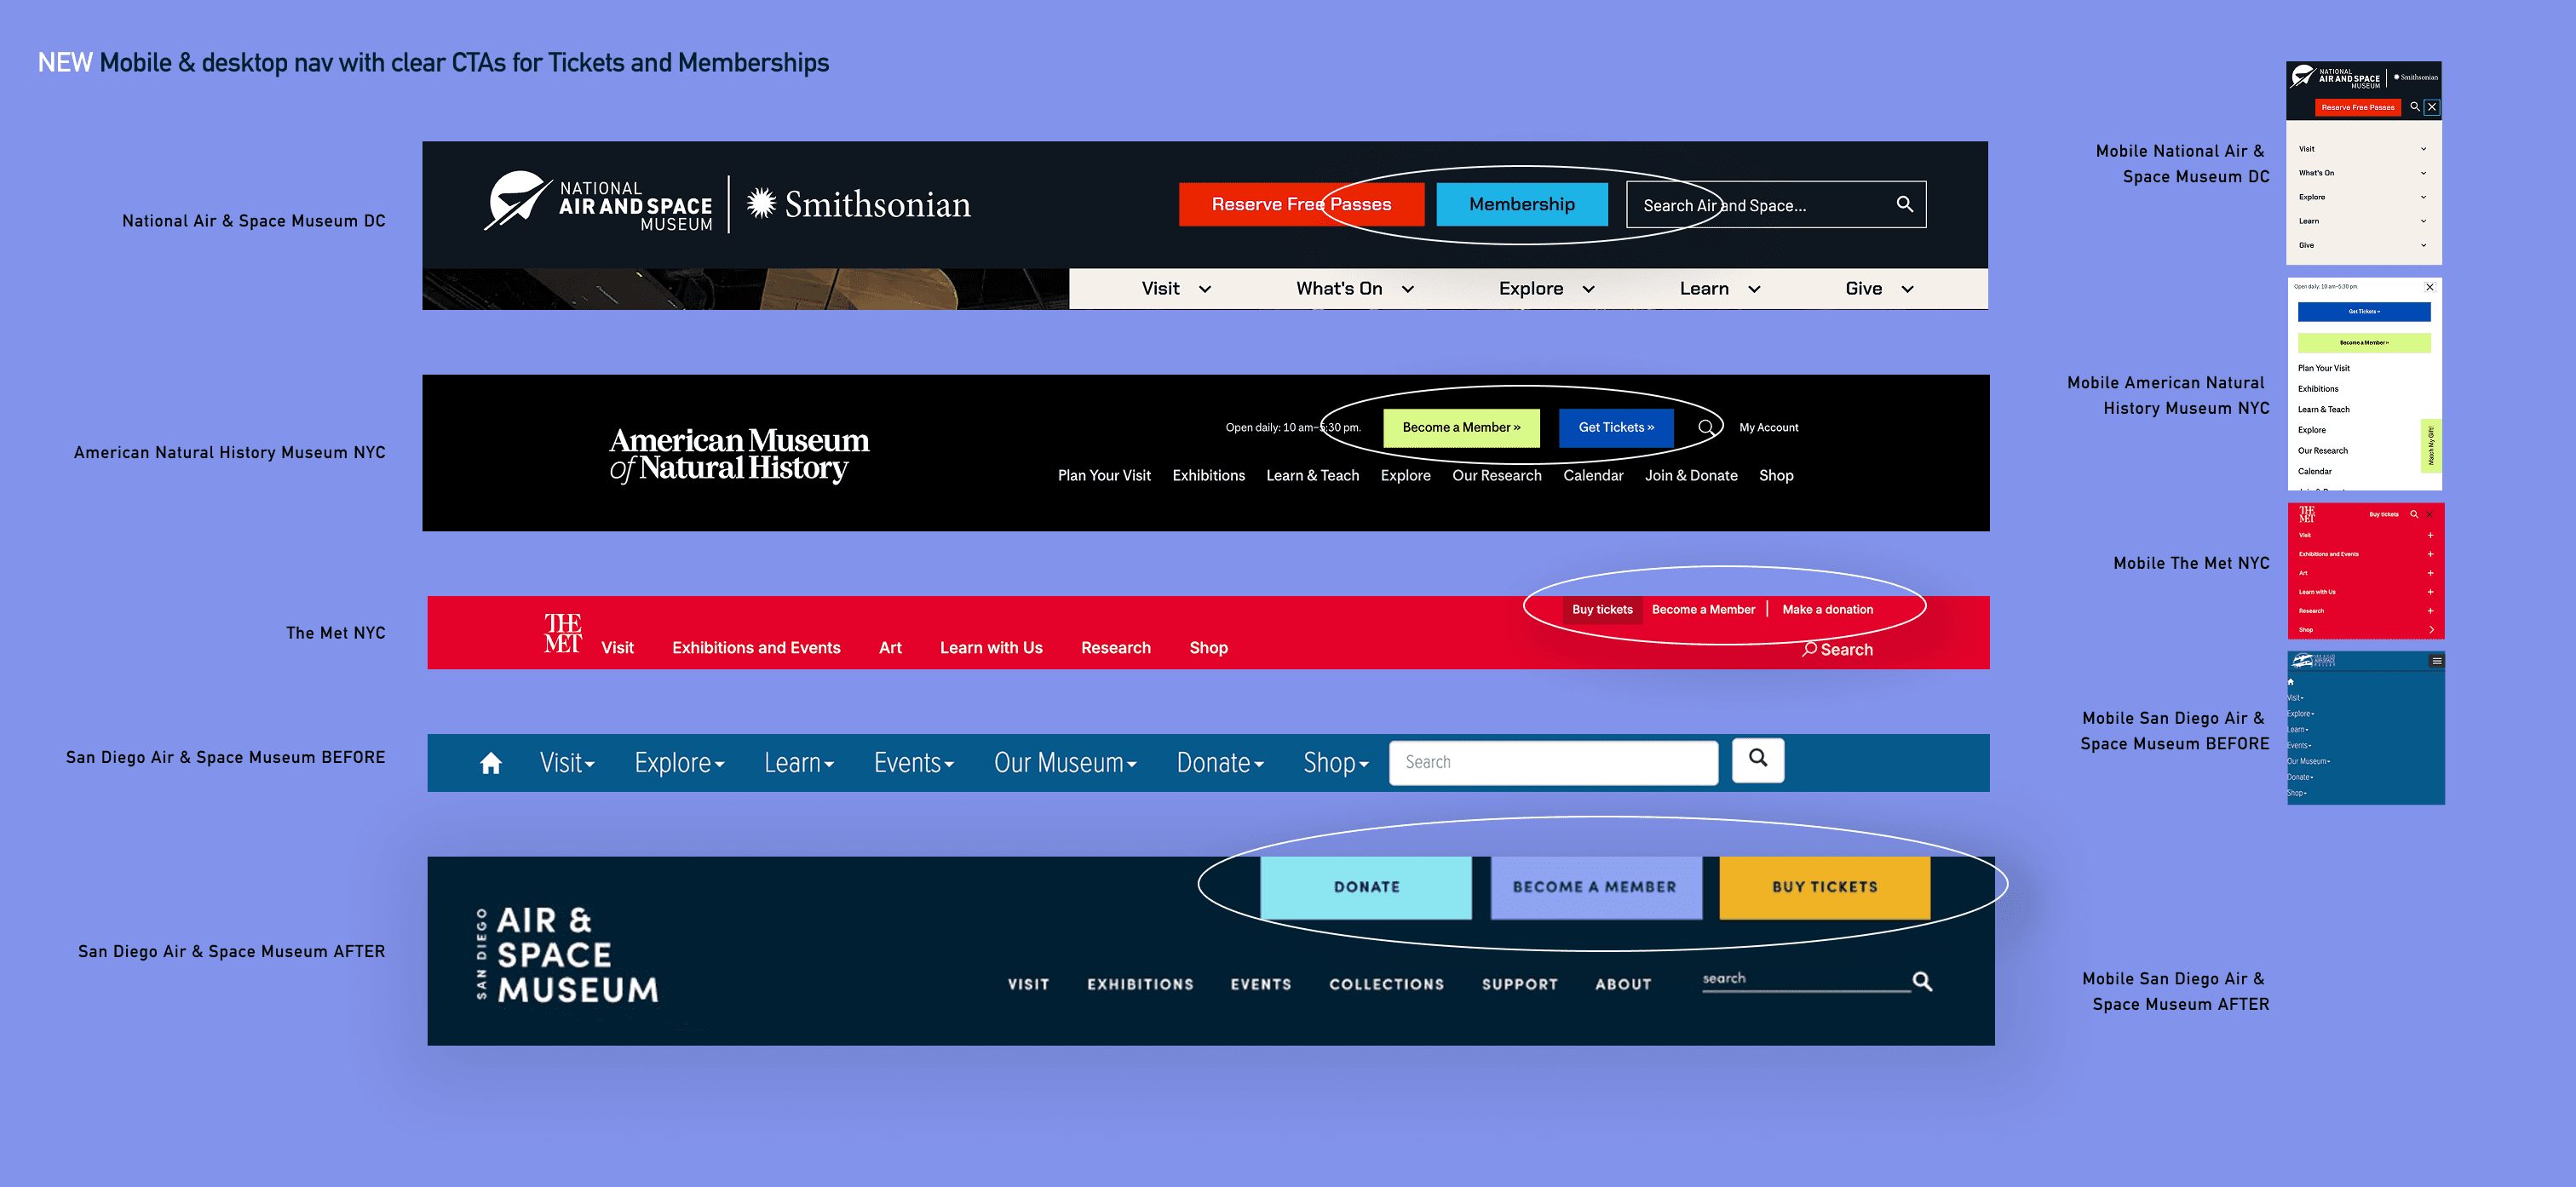Image resolution: width=2576 pixels, height=1187 pixels.
Task: Click search icon next to Get Tickets
Action: [1706, 427]
